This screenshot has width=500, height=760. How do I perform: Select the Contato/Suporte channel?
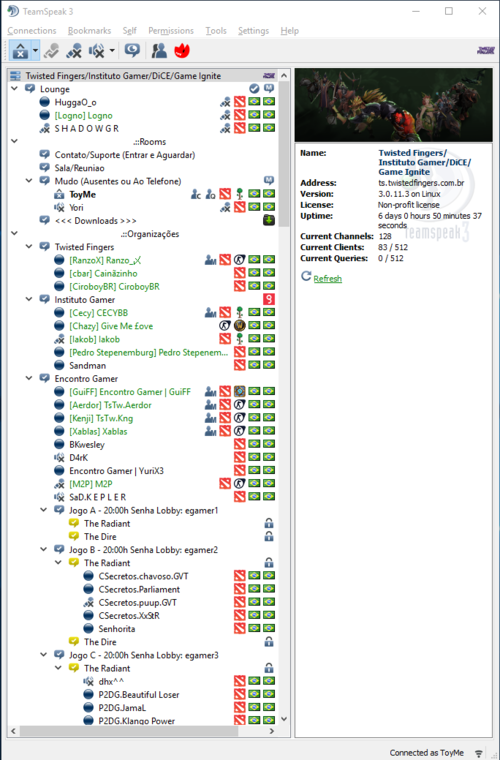click(125, 155)
